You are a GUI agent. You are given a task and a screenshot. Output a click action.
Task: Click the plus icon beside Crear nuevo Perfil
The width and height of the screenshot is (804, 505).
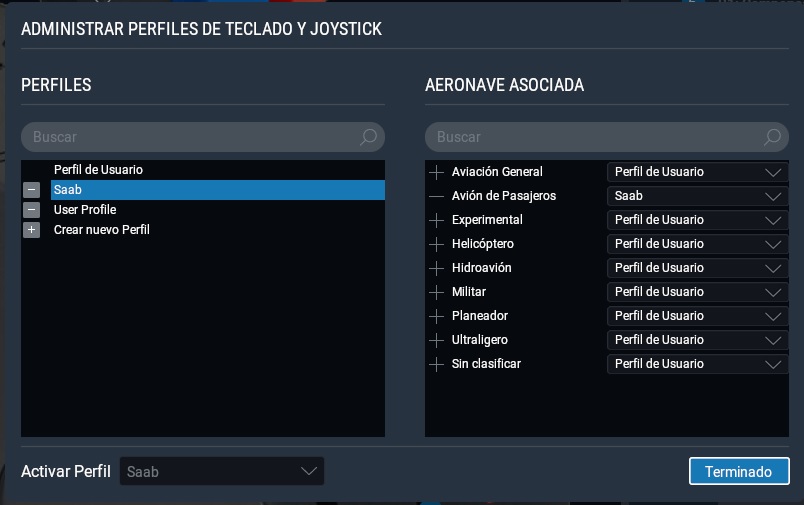coord(31,230)
